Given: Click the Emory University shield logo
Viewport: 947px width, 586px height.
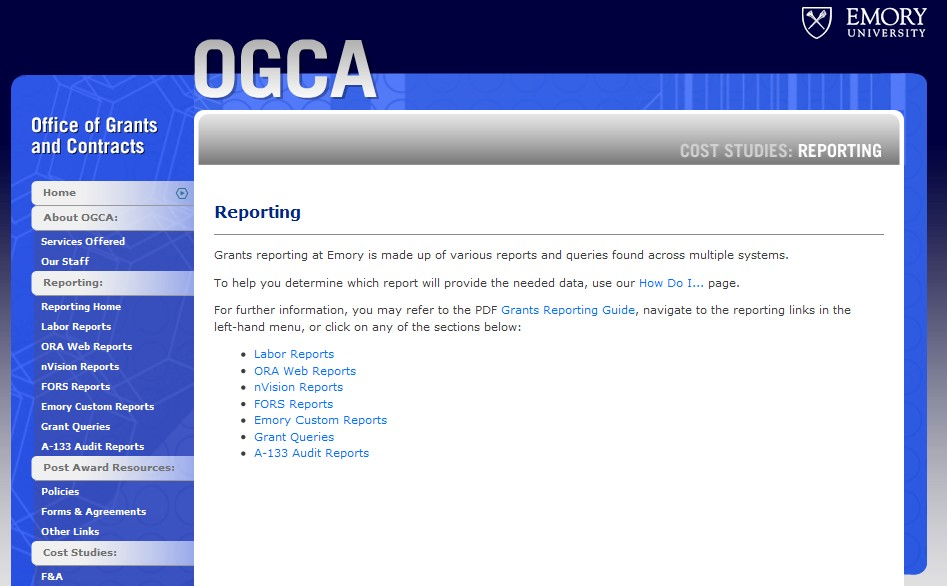Looking at the screenshot, I should coord(817,23).
